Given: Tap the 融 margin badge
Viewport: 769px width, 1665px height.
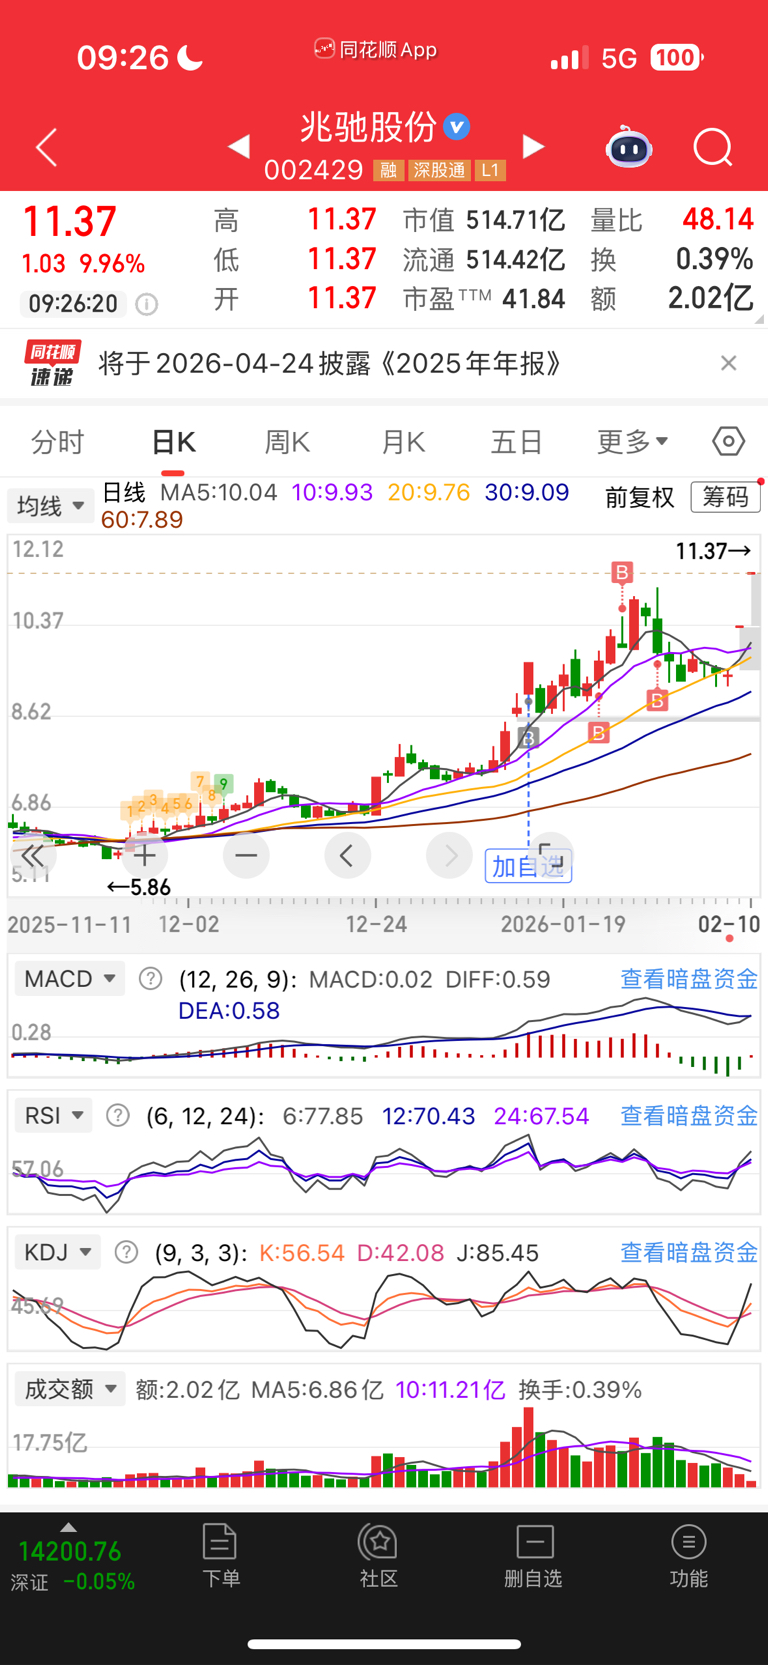Looking at the screenshot, I should (x=388, y=171).
